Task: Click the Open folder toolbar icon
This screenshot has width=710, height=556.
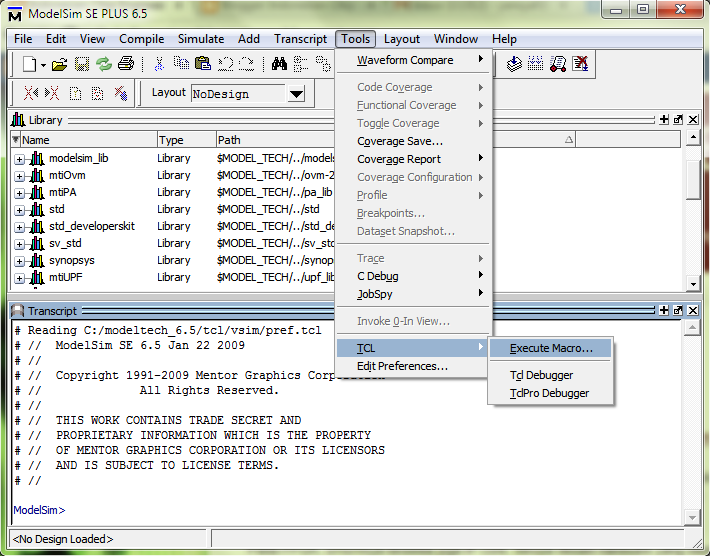Action: point(59,64)
